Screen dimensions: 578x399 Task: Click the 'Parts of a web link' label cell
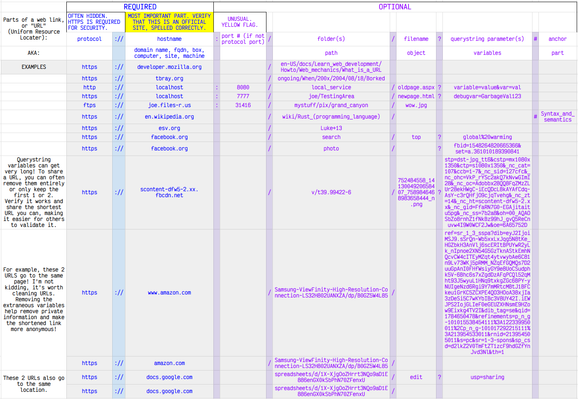(x=34, y=29)
